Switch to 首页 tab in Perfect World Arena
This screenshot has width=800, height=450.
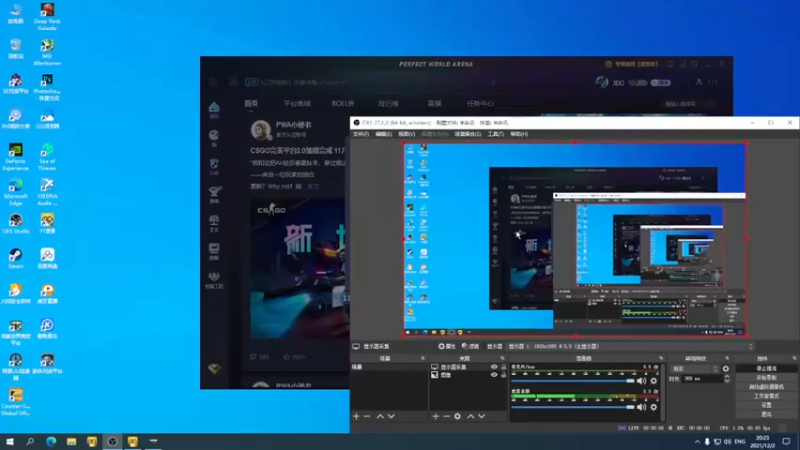pyautogui.click(x=251, y=104)
